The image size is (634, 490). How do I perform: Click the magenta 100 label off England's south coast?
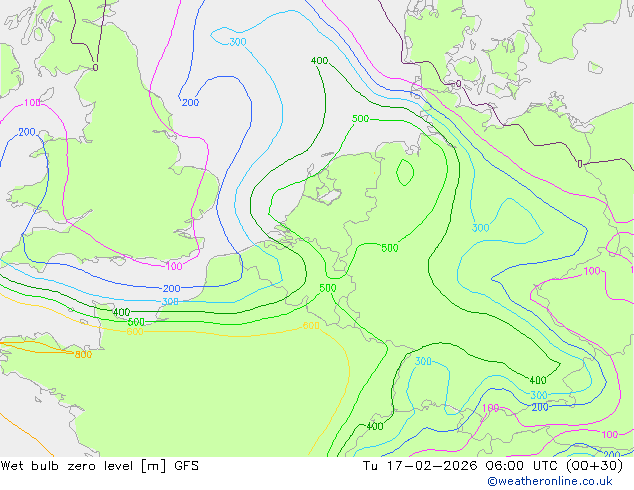174,266
